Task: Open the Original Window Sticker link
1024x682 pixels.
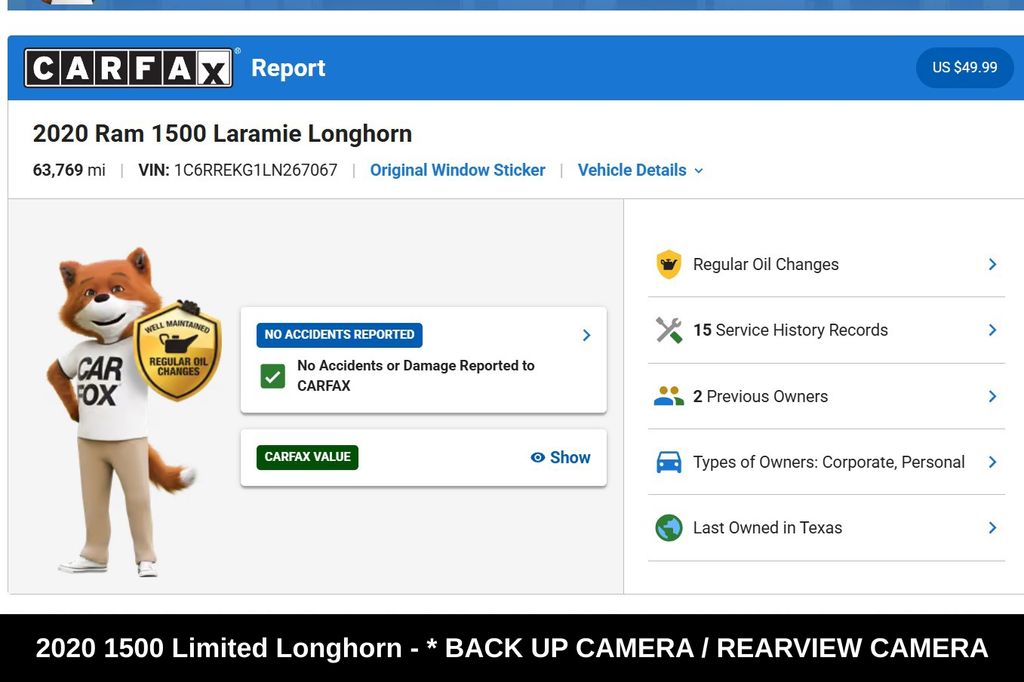Action: point(457,170)
